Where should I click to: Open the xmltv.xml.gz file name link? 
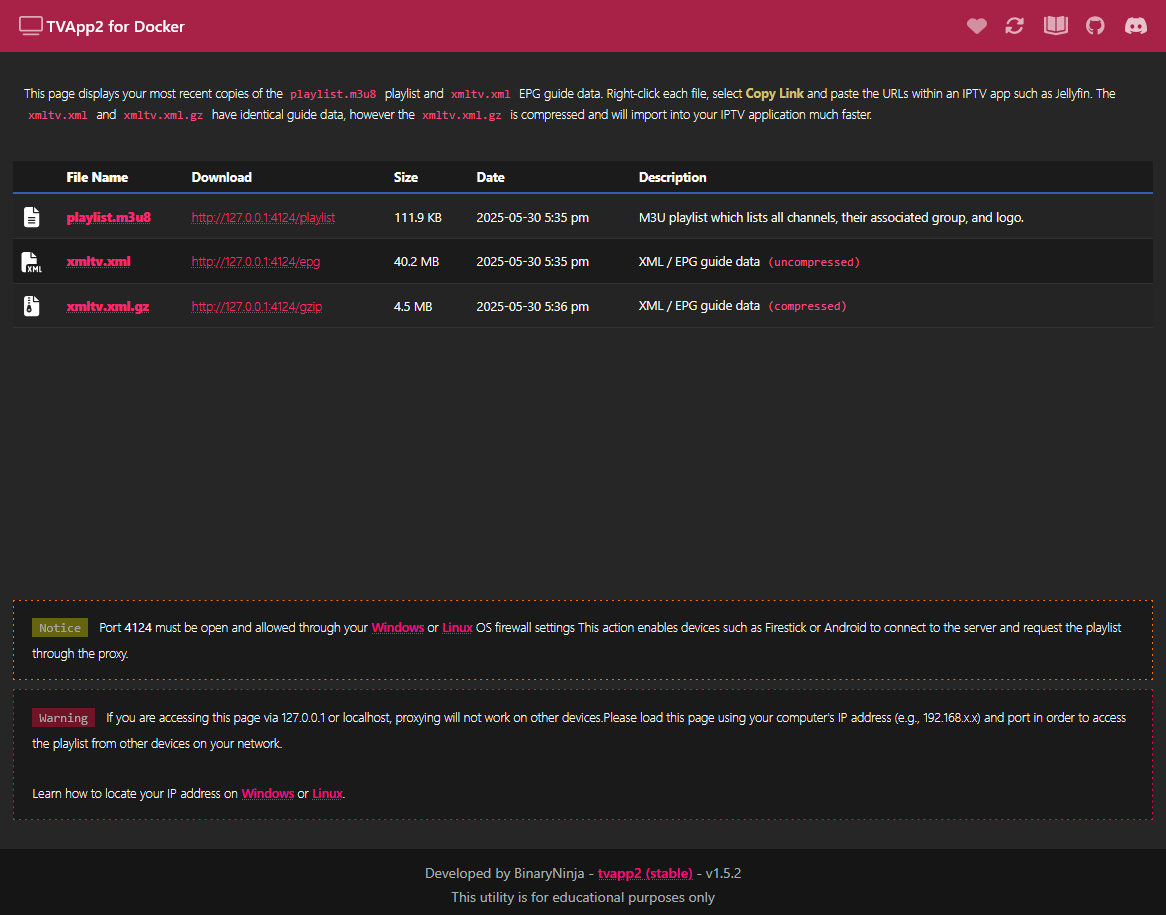[x=108, y=306]
